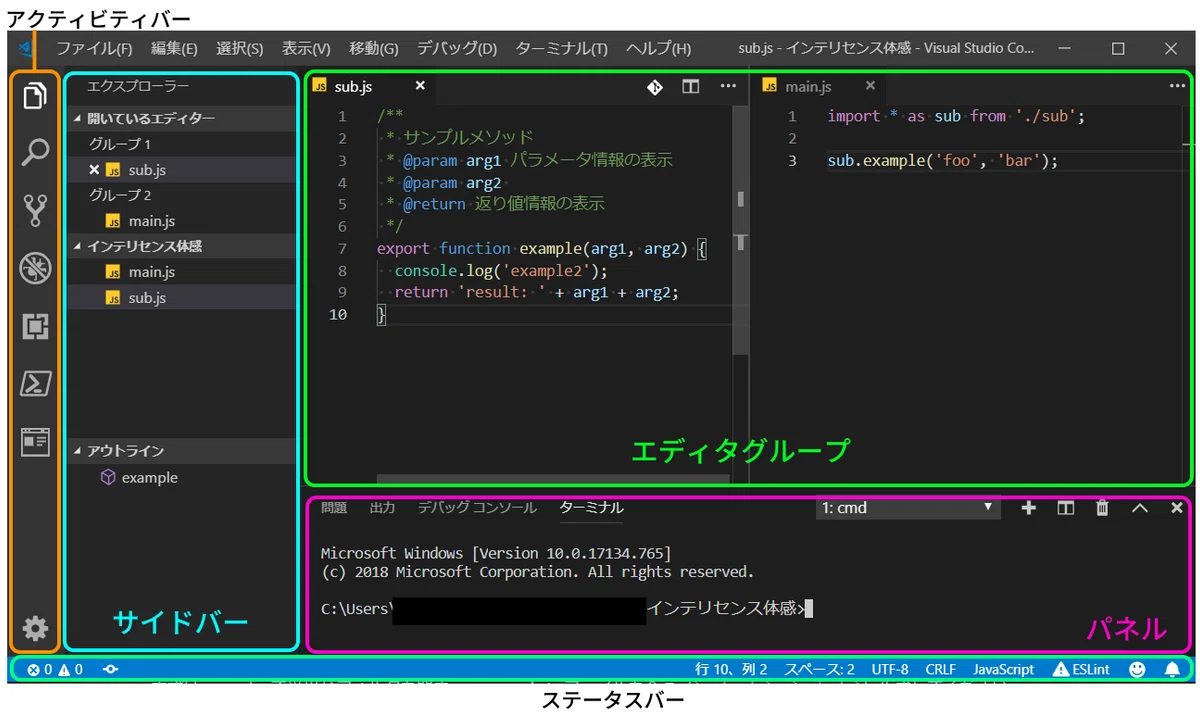Open More Actions for the sub.js group
This screenshot has height=716, width=1200.
[728, 87]
